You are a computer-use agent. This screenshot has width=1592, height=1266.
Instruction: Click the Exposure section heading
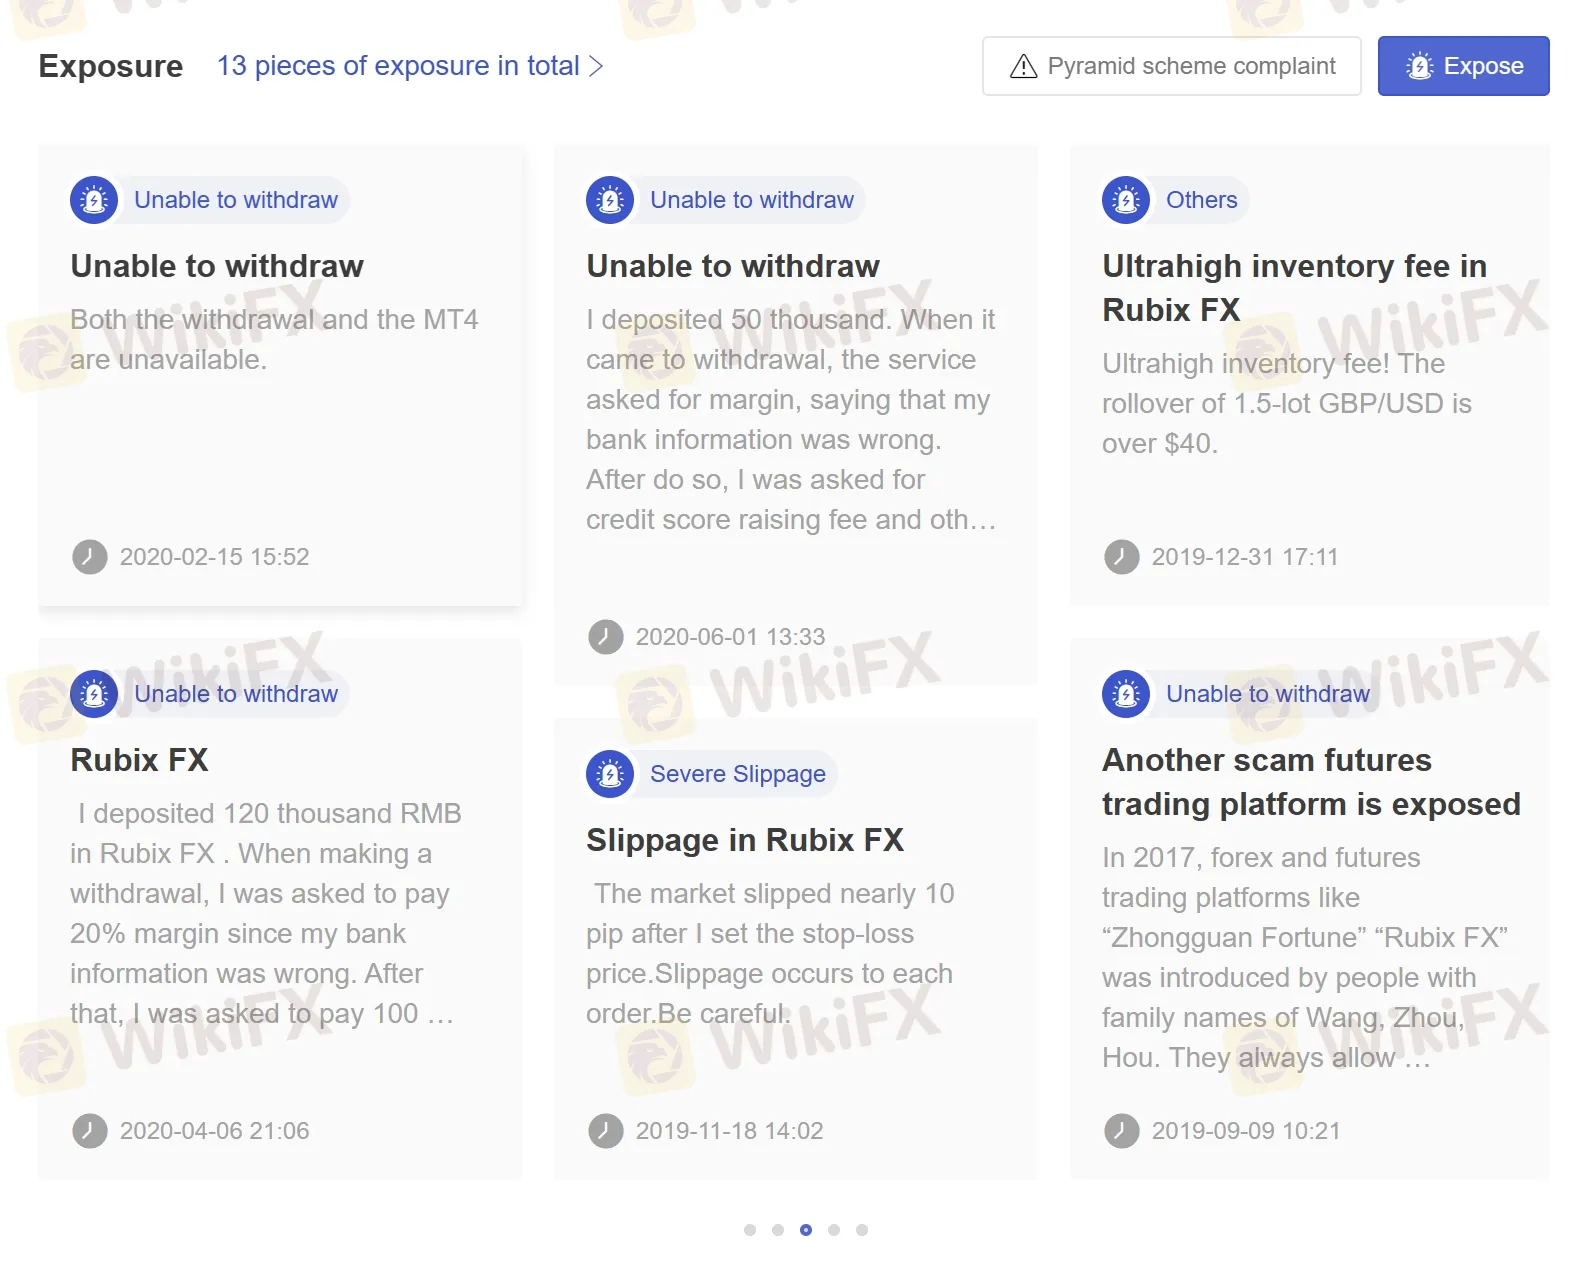(111, 66)
